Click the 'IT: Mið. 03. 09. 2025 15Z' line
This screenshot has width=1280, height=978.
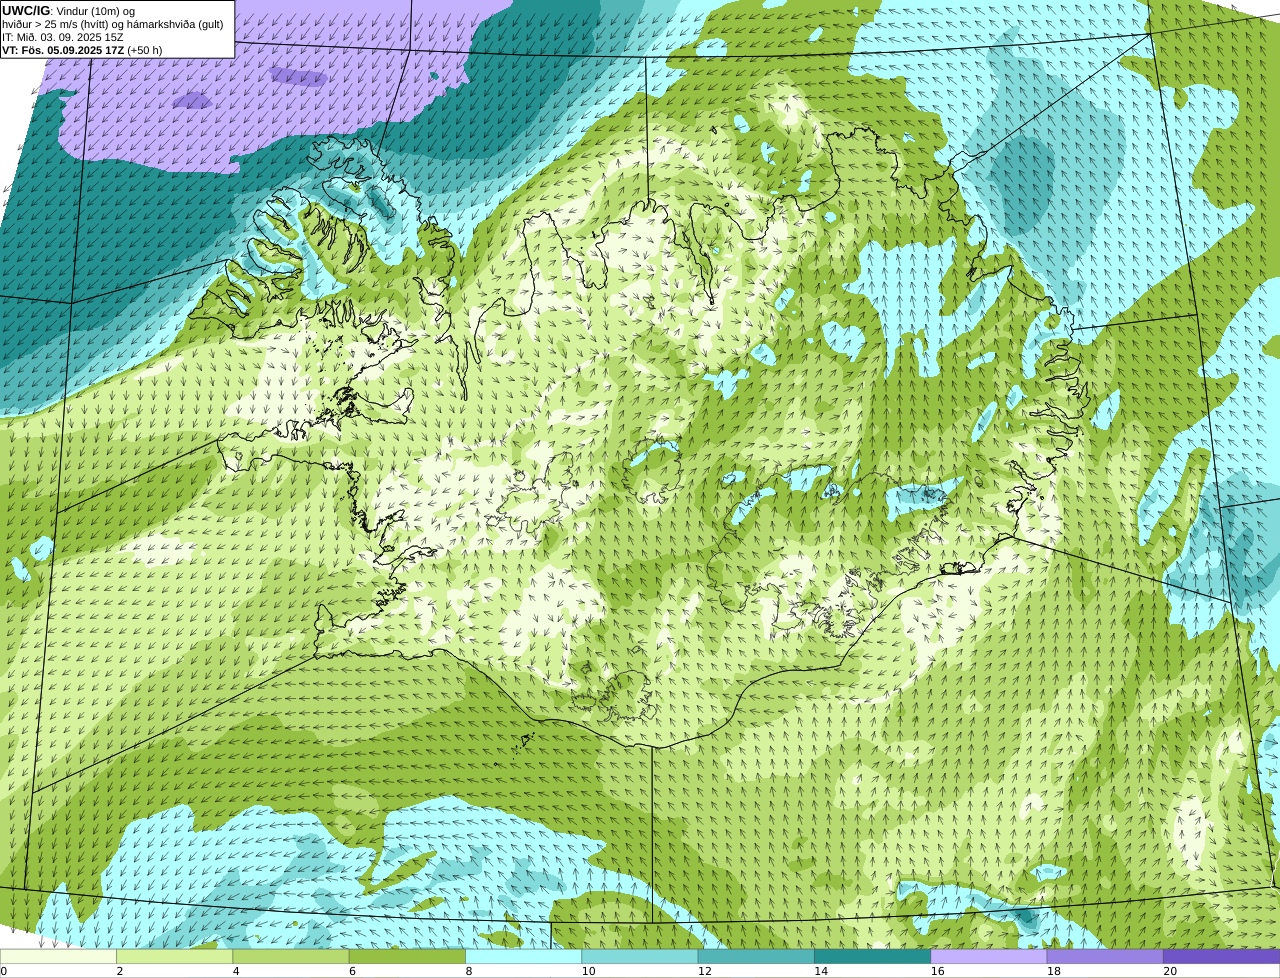pos(63,37)
